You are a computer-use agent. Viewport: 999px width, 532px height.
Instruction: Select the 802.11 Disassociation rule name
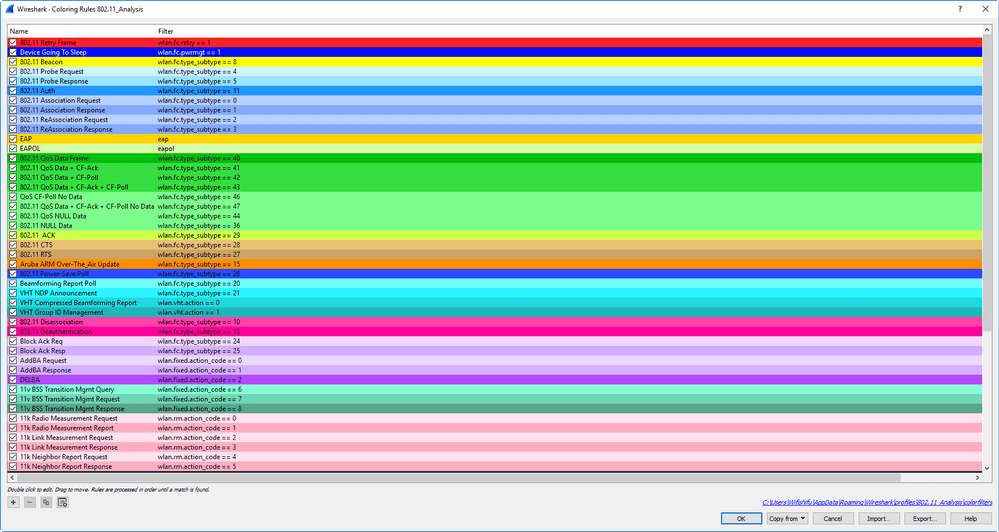(x=51, y=322)
